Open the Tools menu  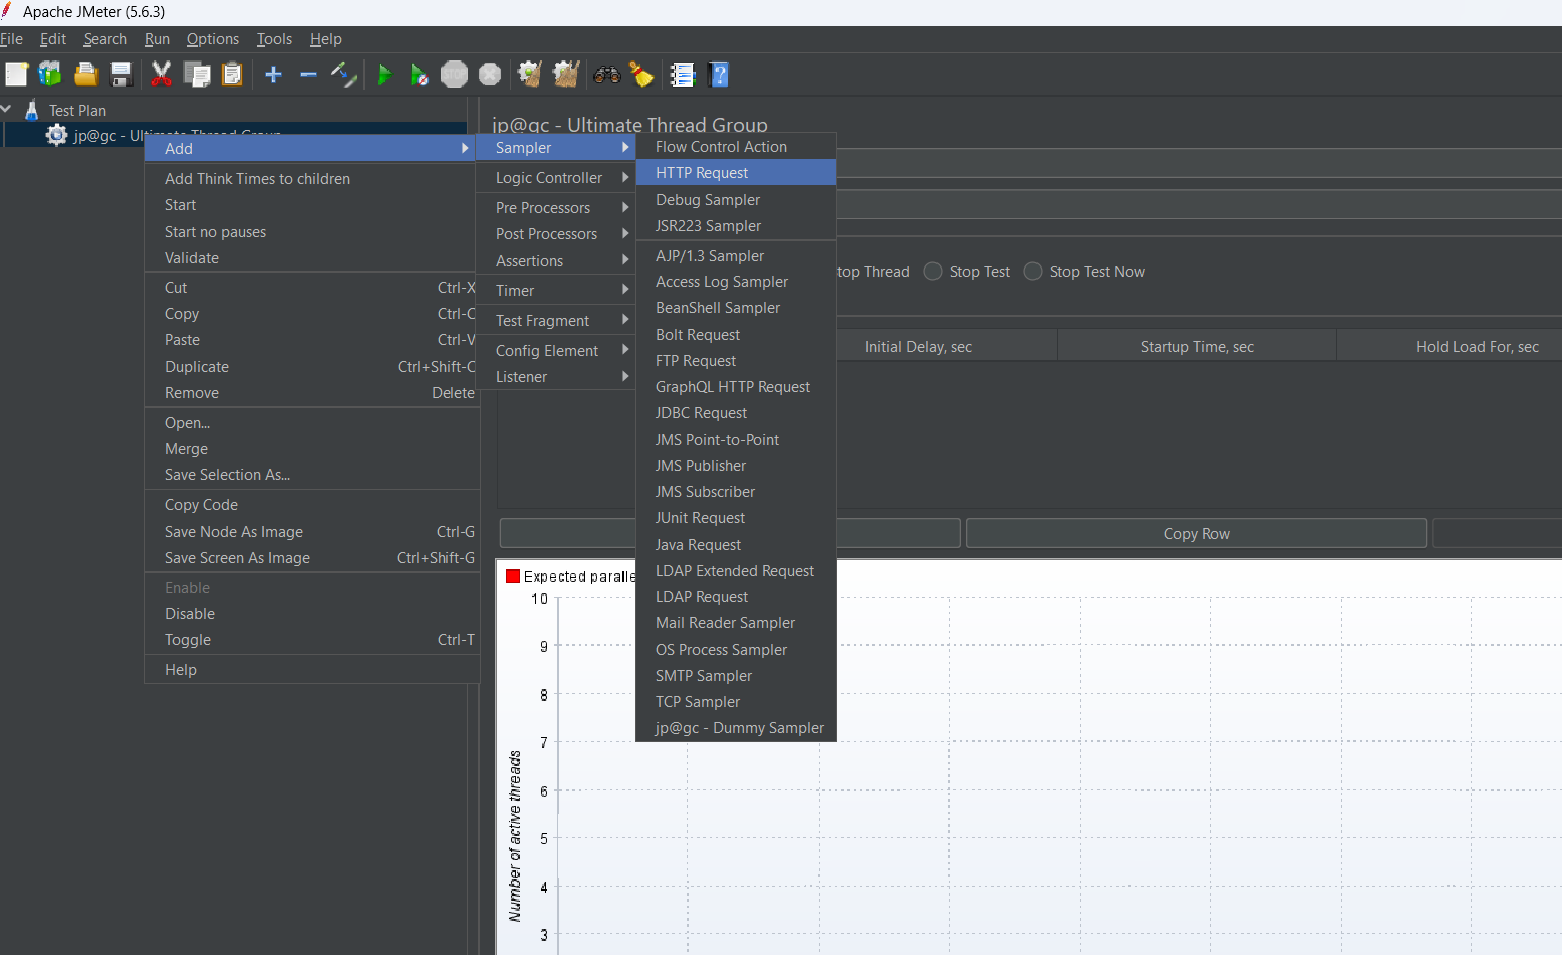tap(274, 39)
